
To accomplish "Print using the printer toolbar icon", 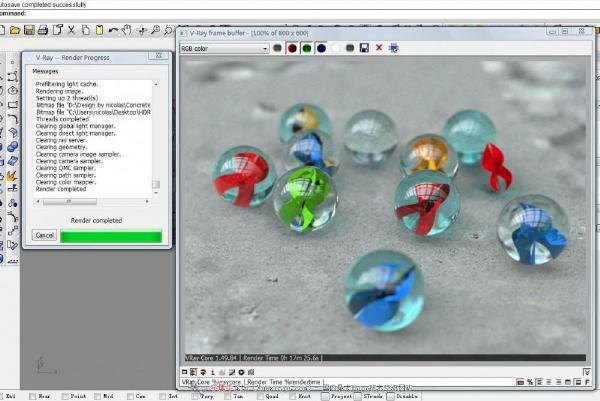I will pos(43,30).
